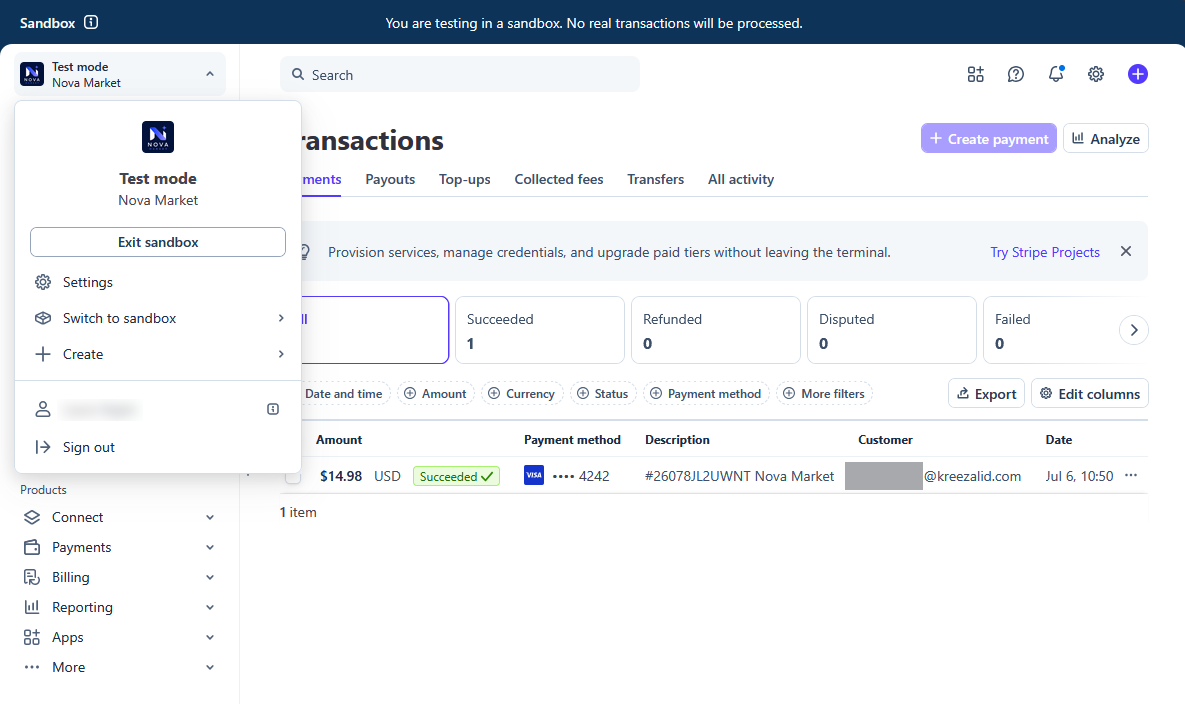Add the Status filter
This screenshot has width=1185, height=704.
[603, 394]
